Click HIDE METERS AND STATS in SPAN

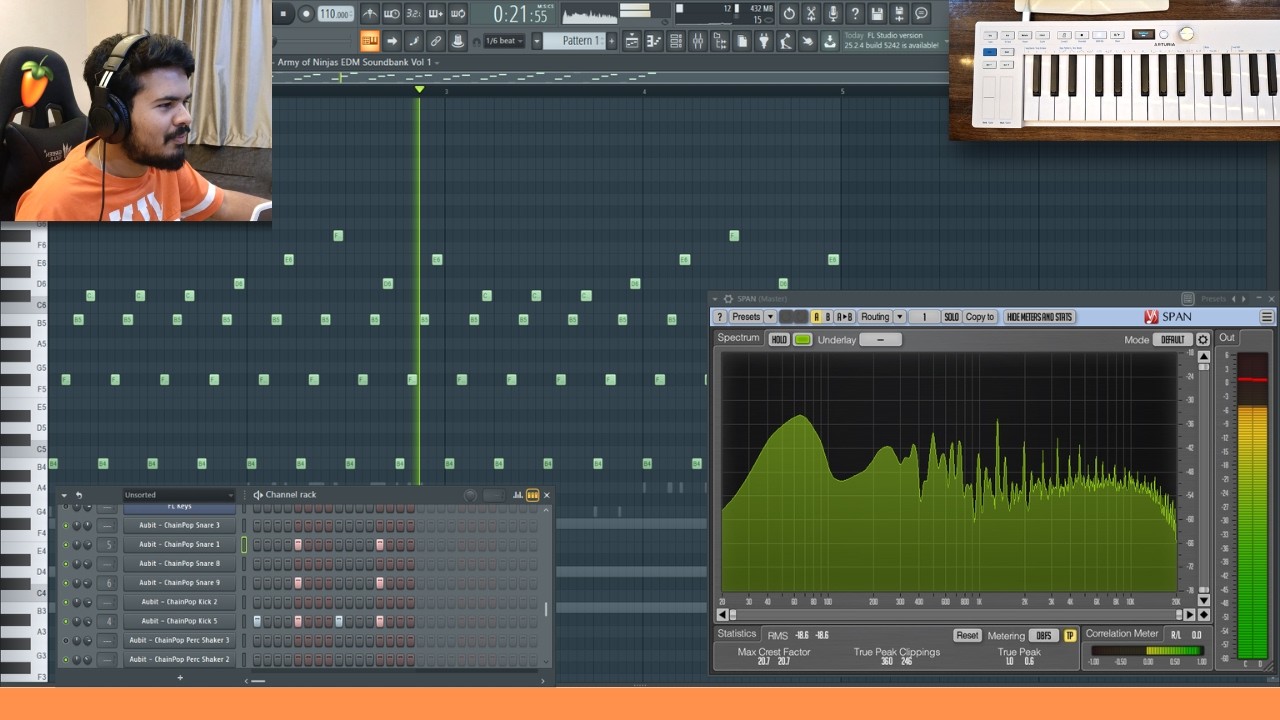click(x=1040, y=317)
